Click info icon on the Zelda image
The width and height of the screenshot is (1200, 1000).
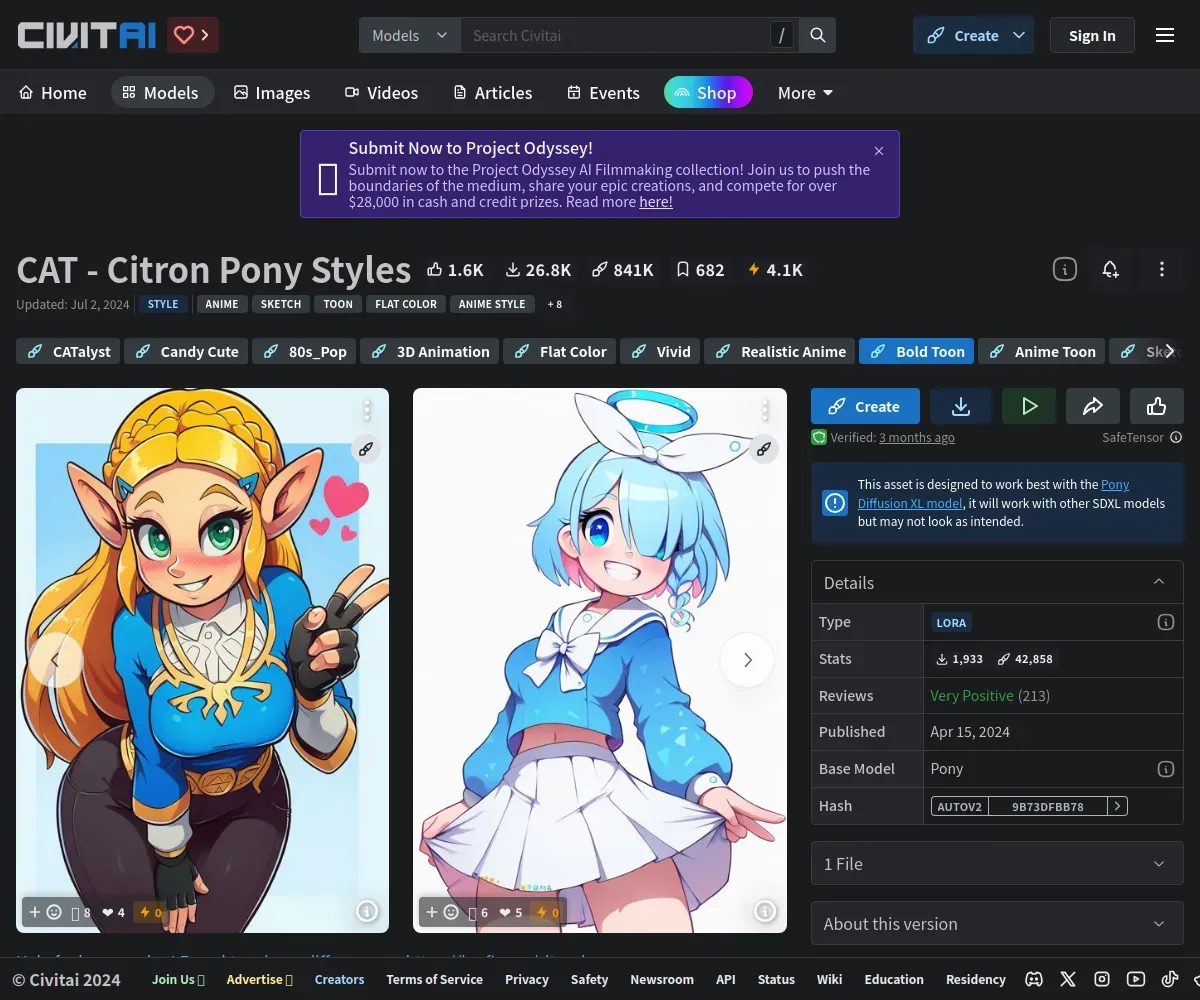click(367, 911)
